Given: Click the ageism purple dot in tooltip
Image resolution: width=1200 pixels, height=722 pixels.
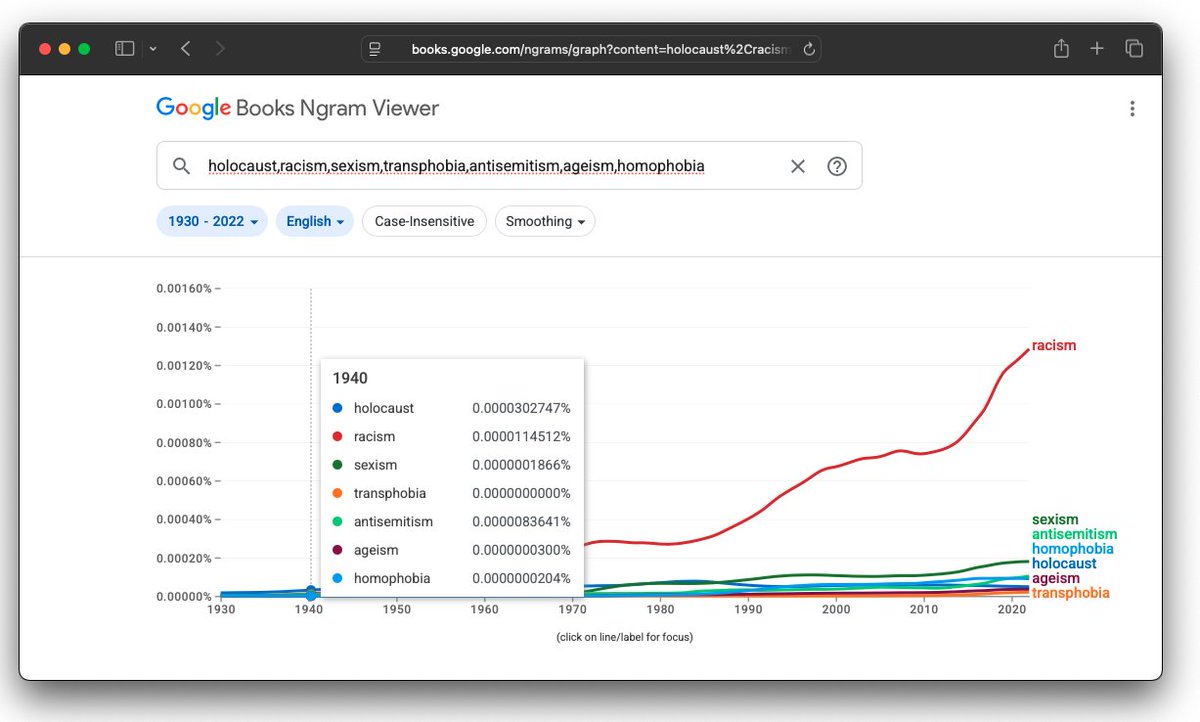Looking at the screenshot, I should click(x=337, y=550).
